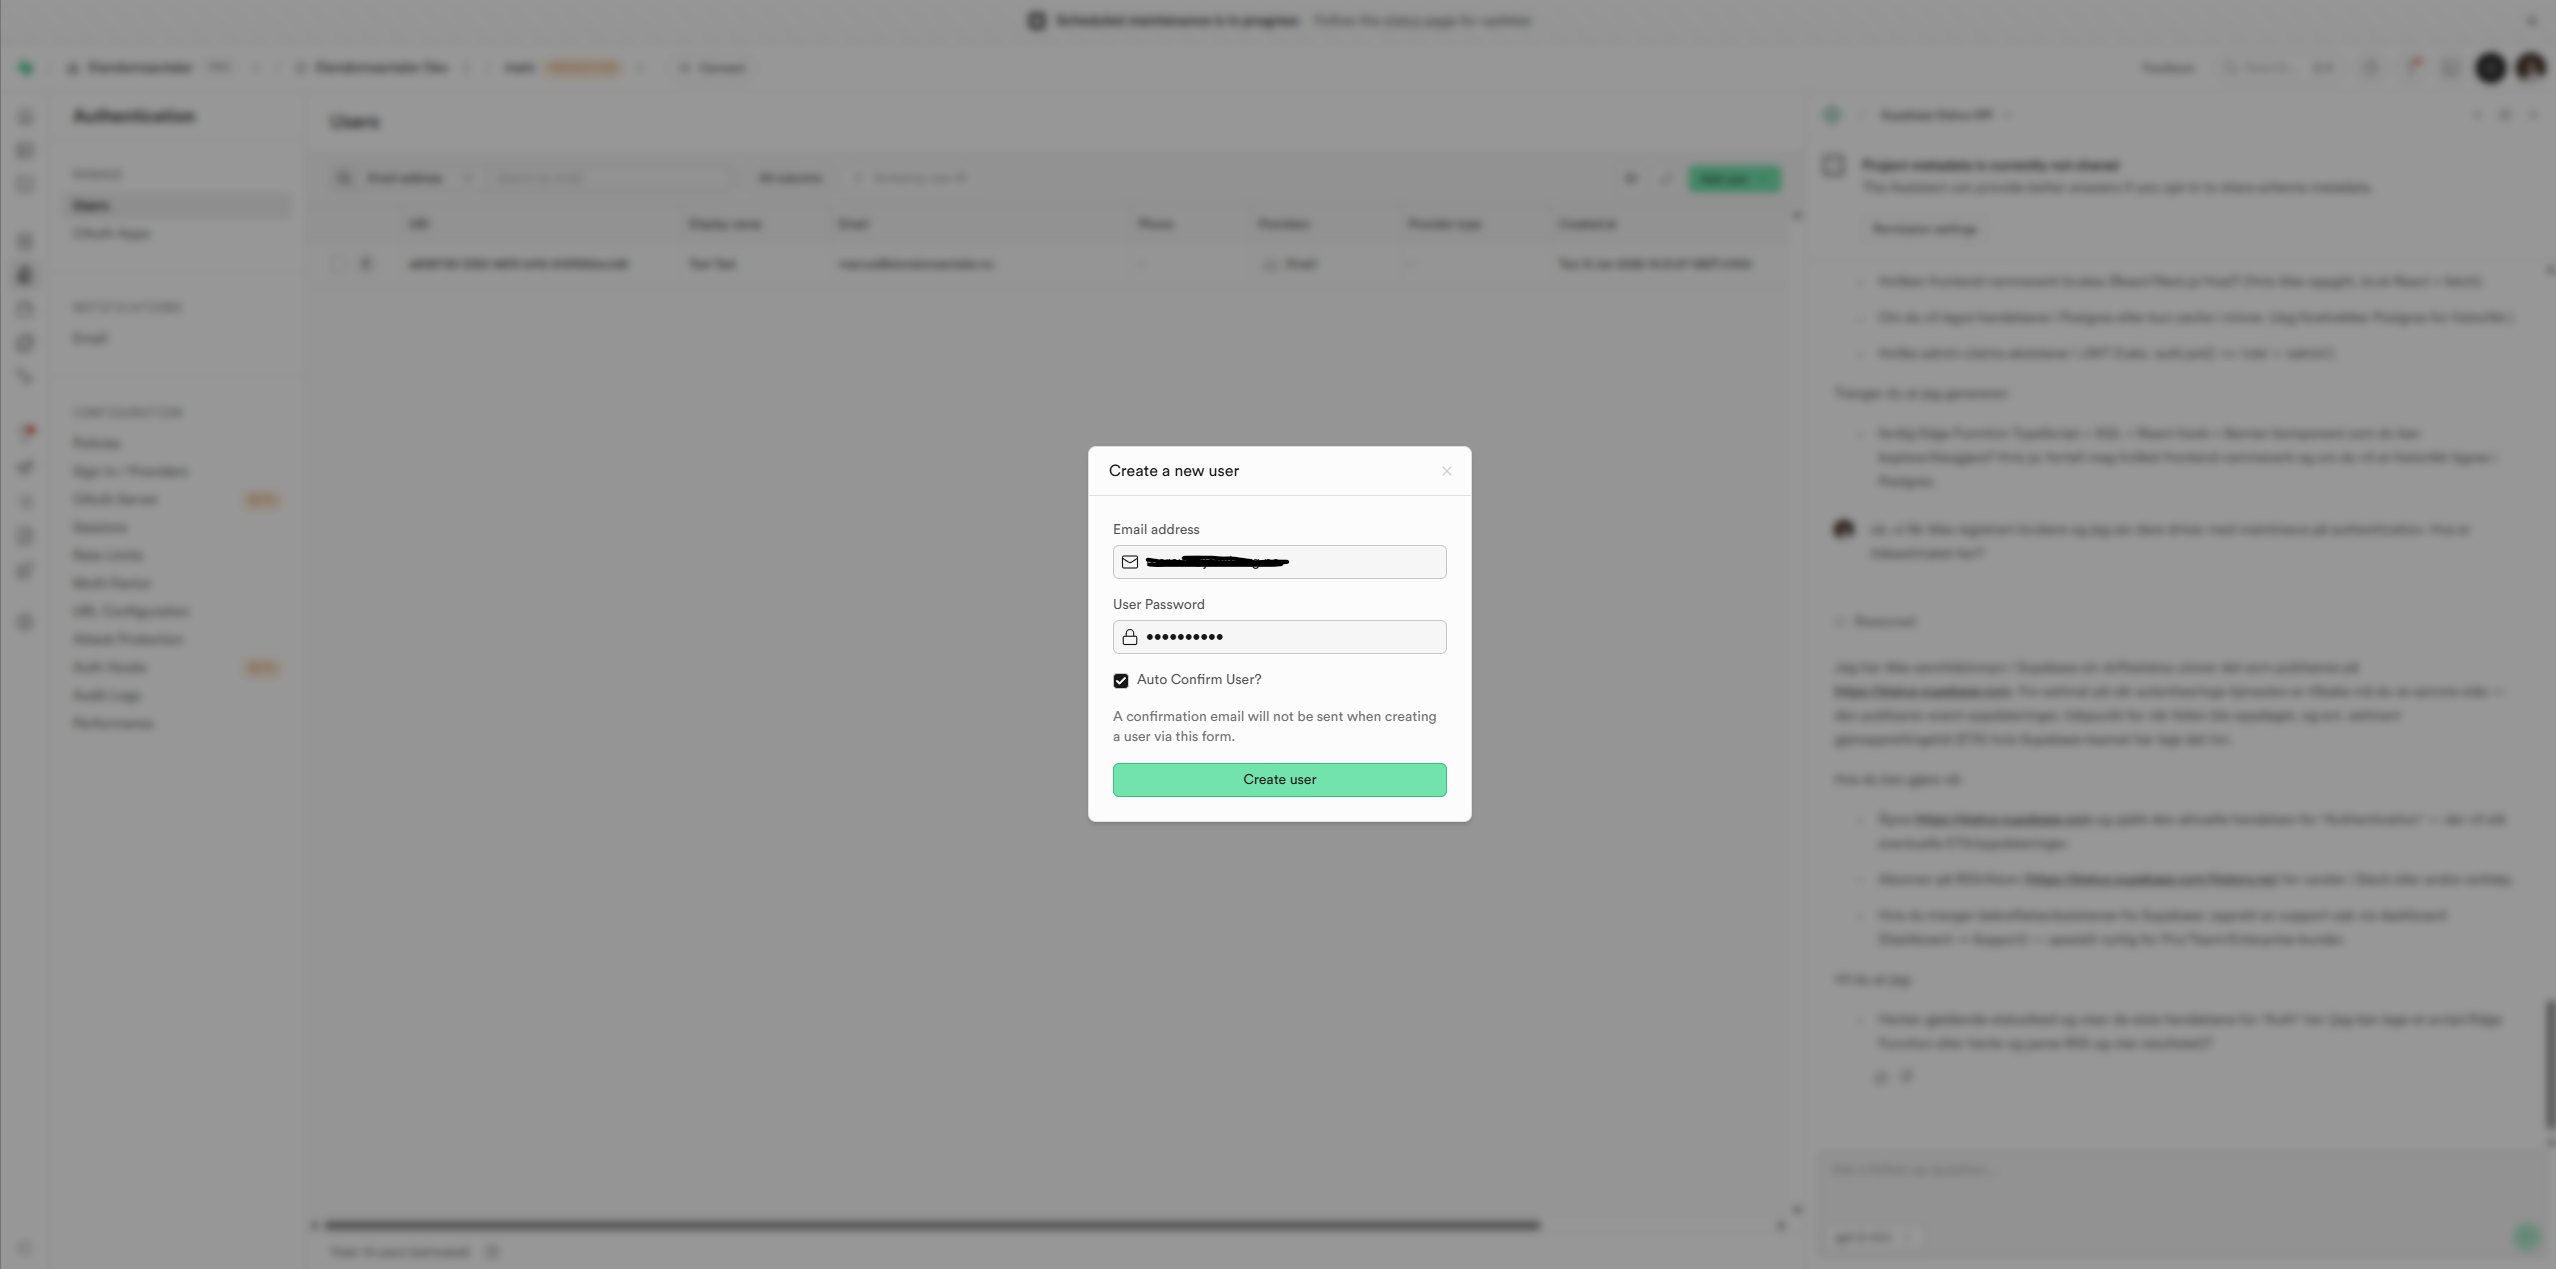2556x1269 pixels.
Task: Uncheck the Auto Confirm User checkbox
Action: pos(1121,680)
